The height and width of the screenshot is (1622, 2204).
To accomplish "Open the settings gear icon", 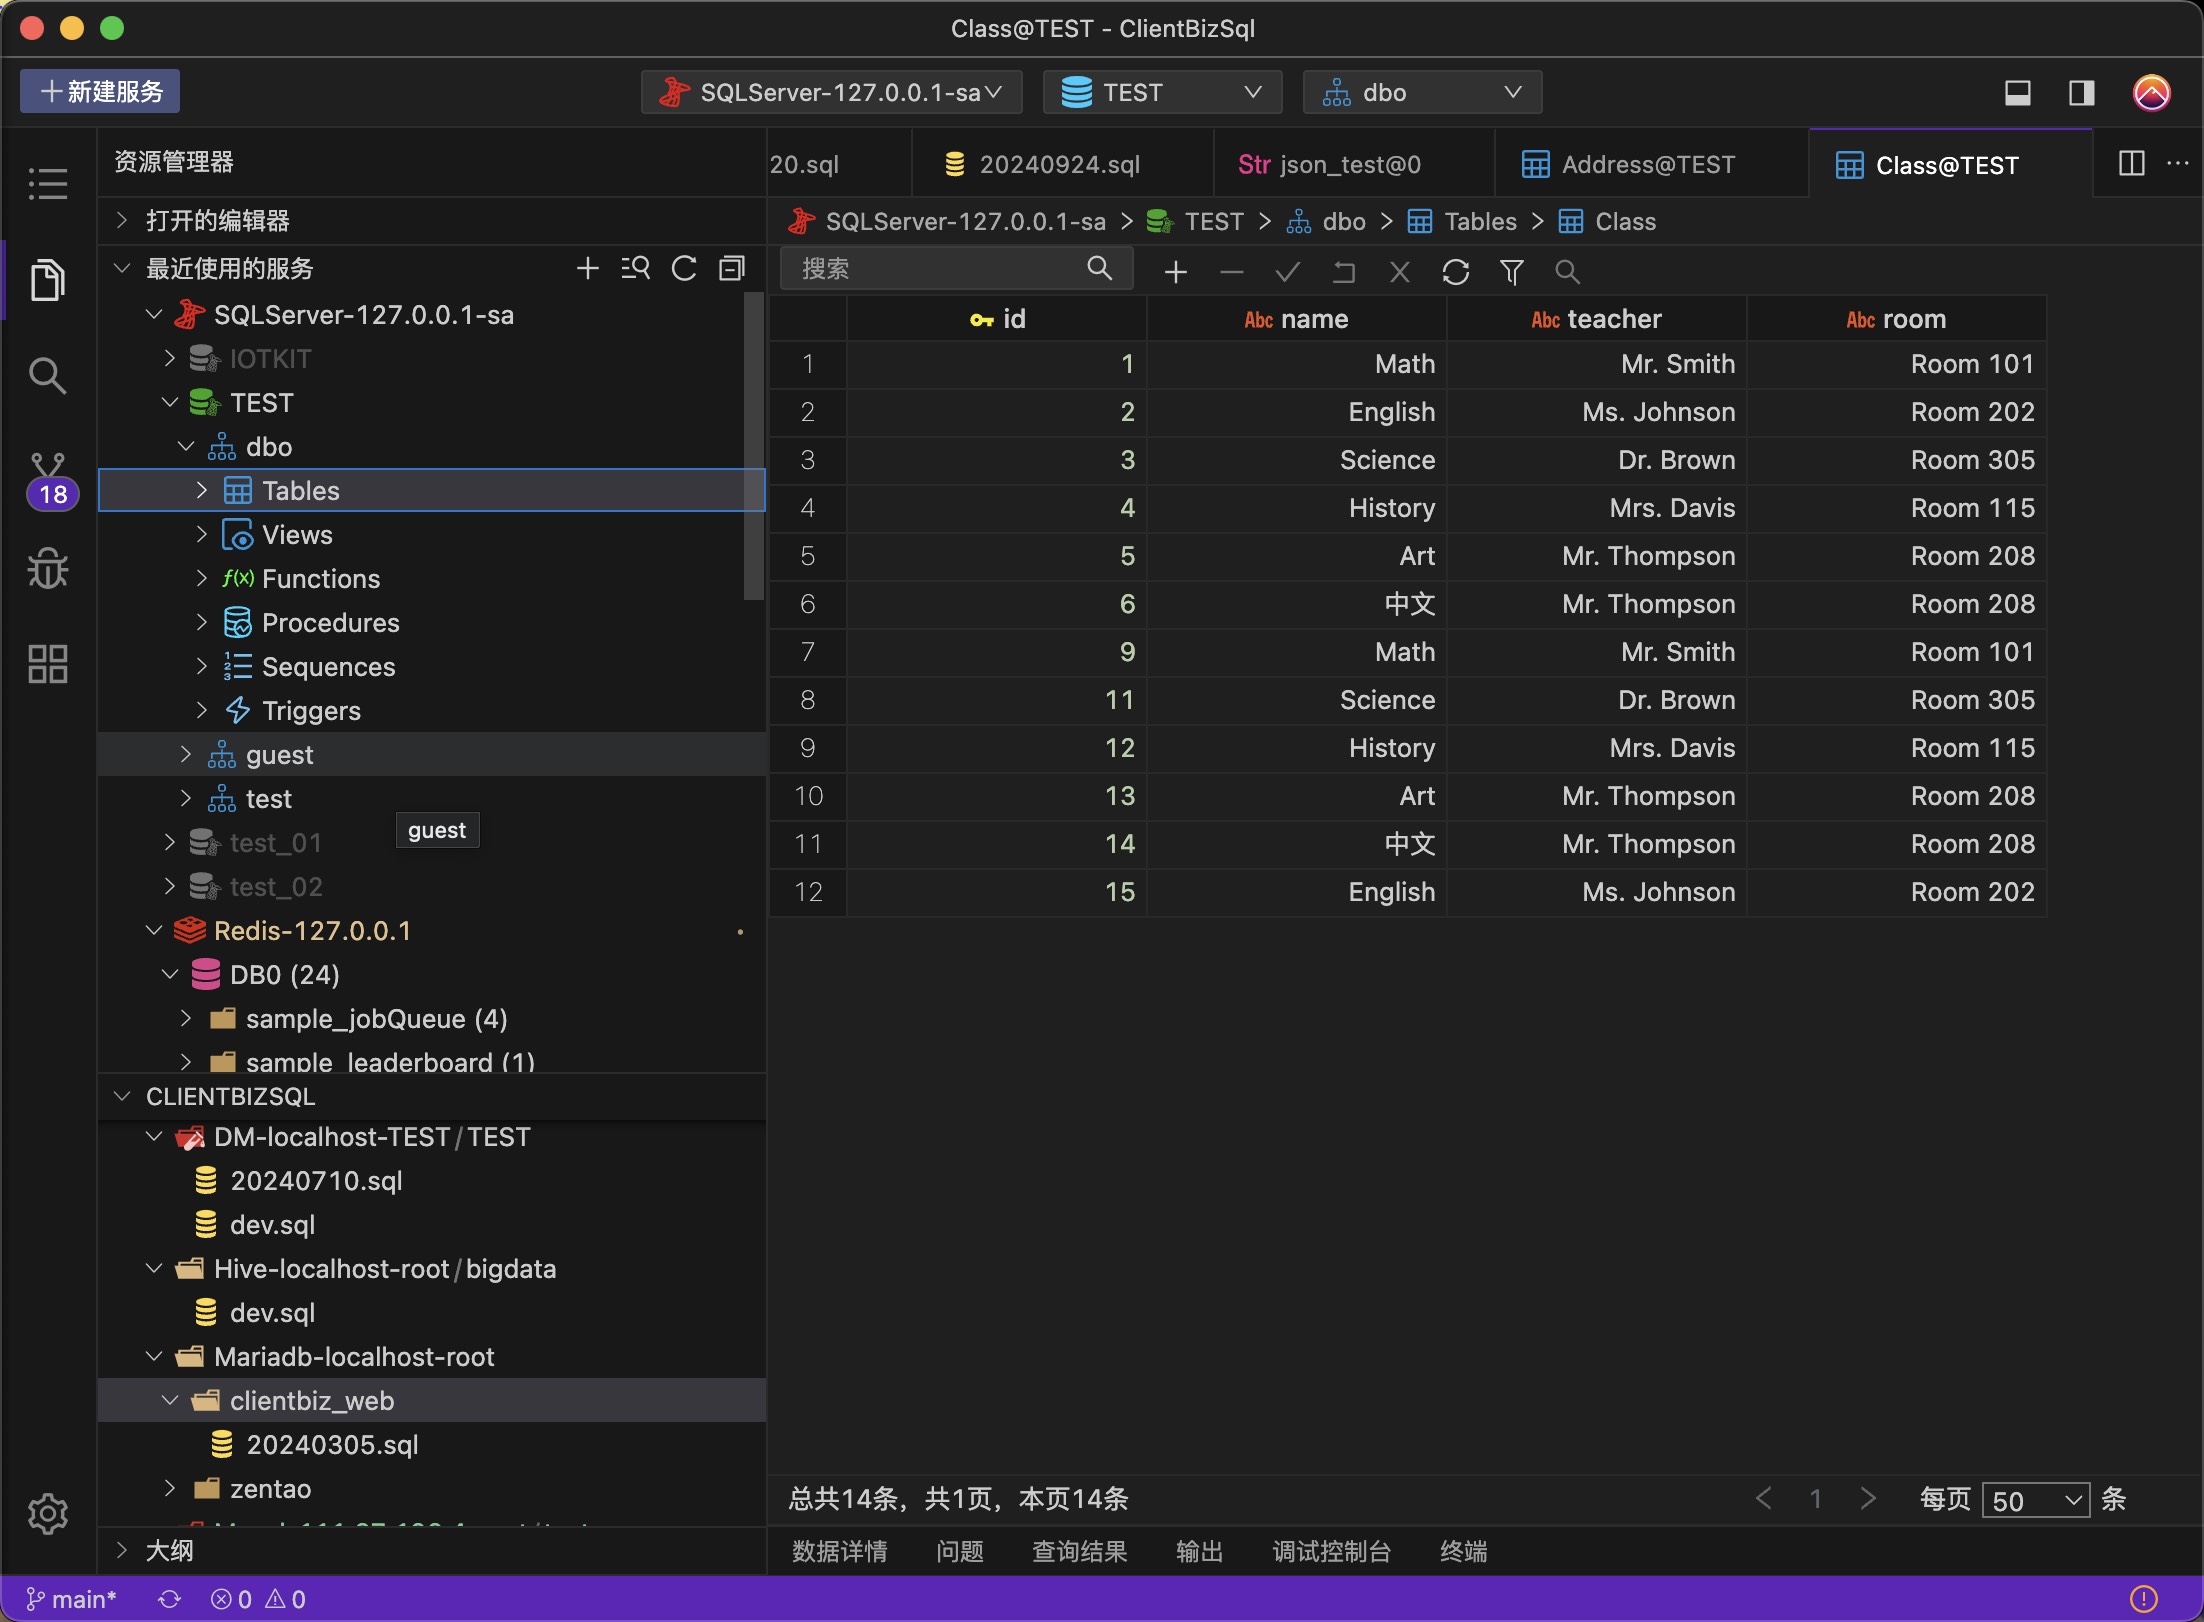I will pos(48,1513).
